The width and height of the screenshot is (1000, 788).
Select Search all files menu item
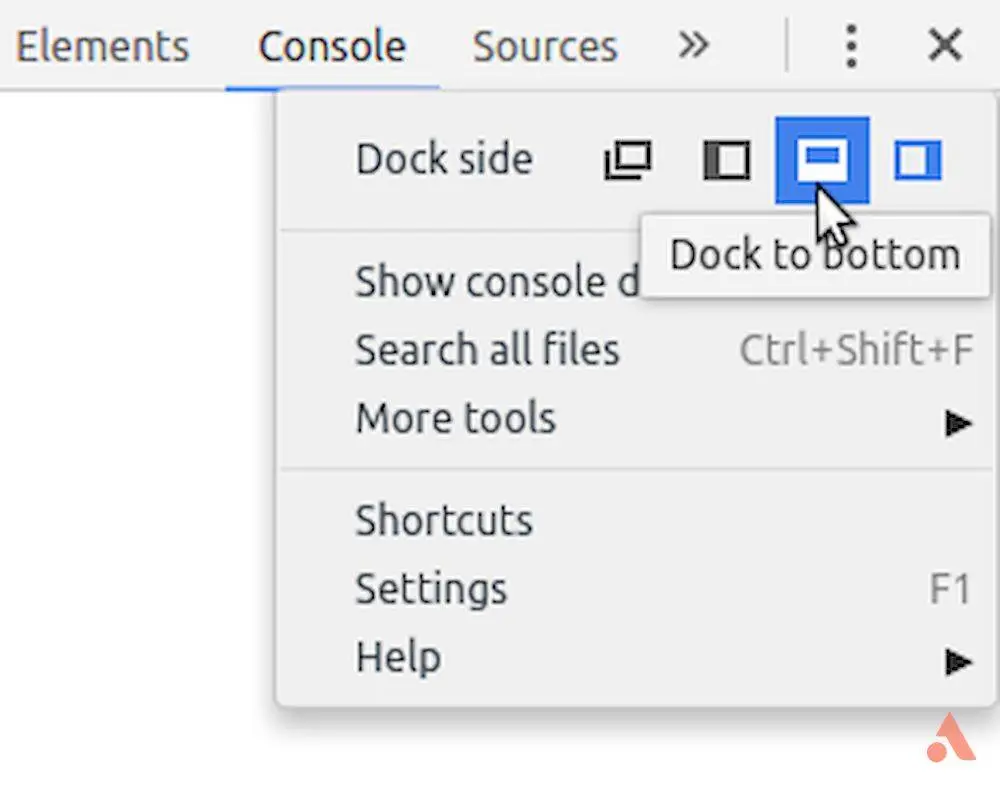point(487,350)
